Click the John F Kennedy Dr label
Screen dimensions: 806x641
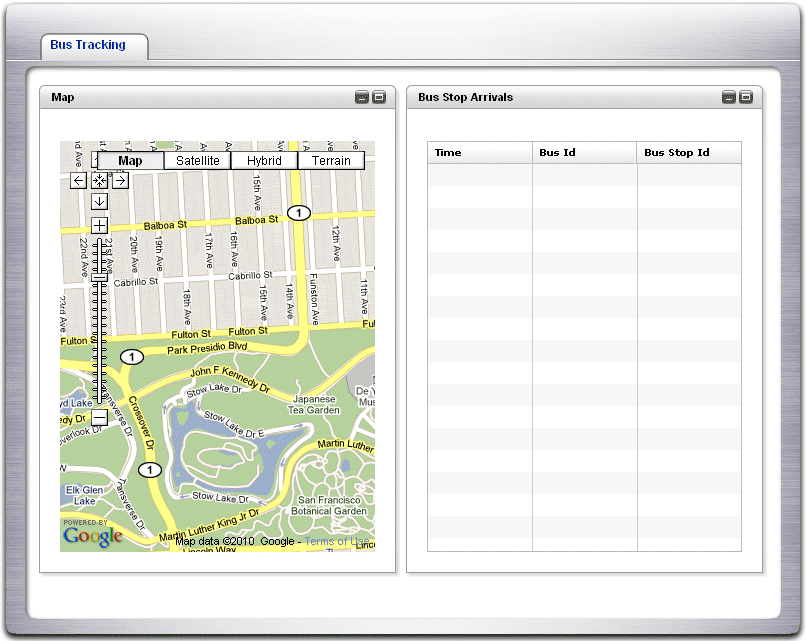pyautogui.click(x=230, y=379)
